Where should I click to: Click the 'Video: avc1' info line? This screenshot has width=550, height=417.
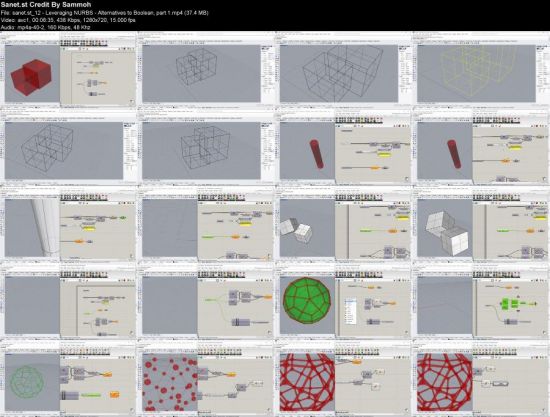(68, 20)
